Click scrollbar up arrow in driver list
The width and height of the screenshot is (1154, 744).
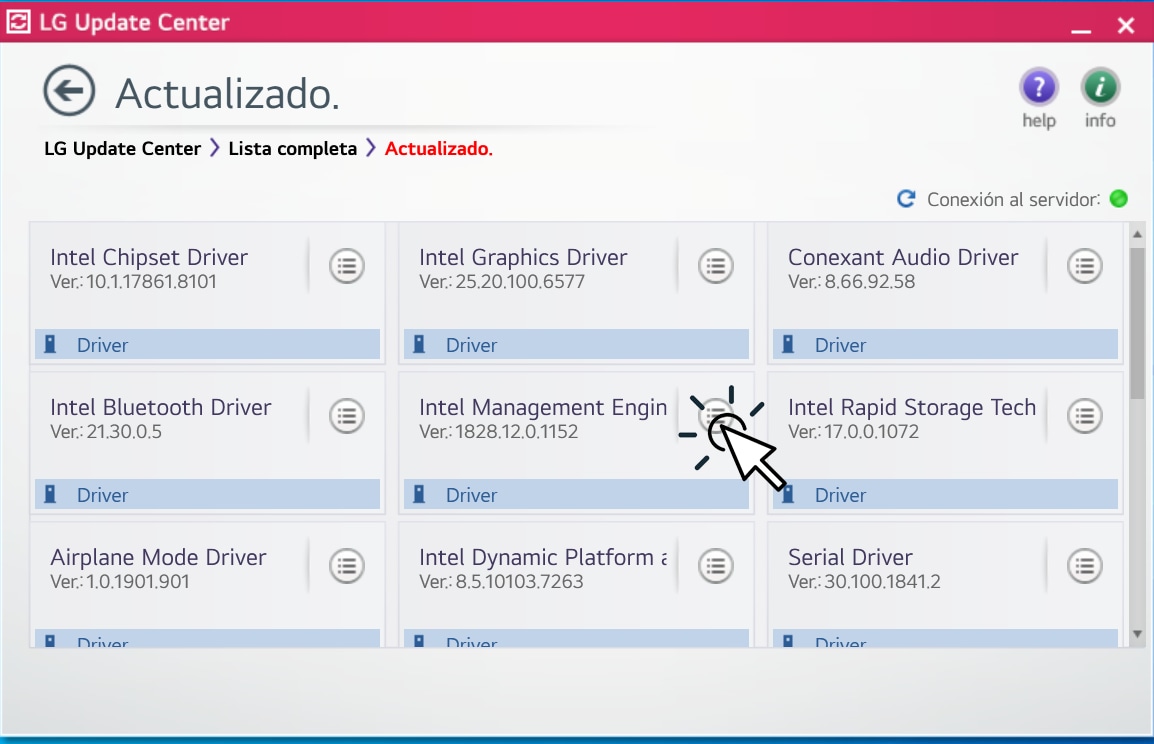[x=1137, y=234]
